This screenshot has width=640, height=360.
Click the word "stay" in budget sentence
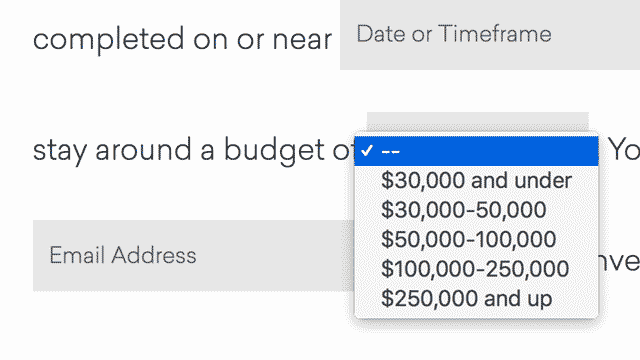(x=60, y=151)
